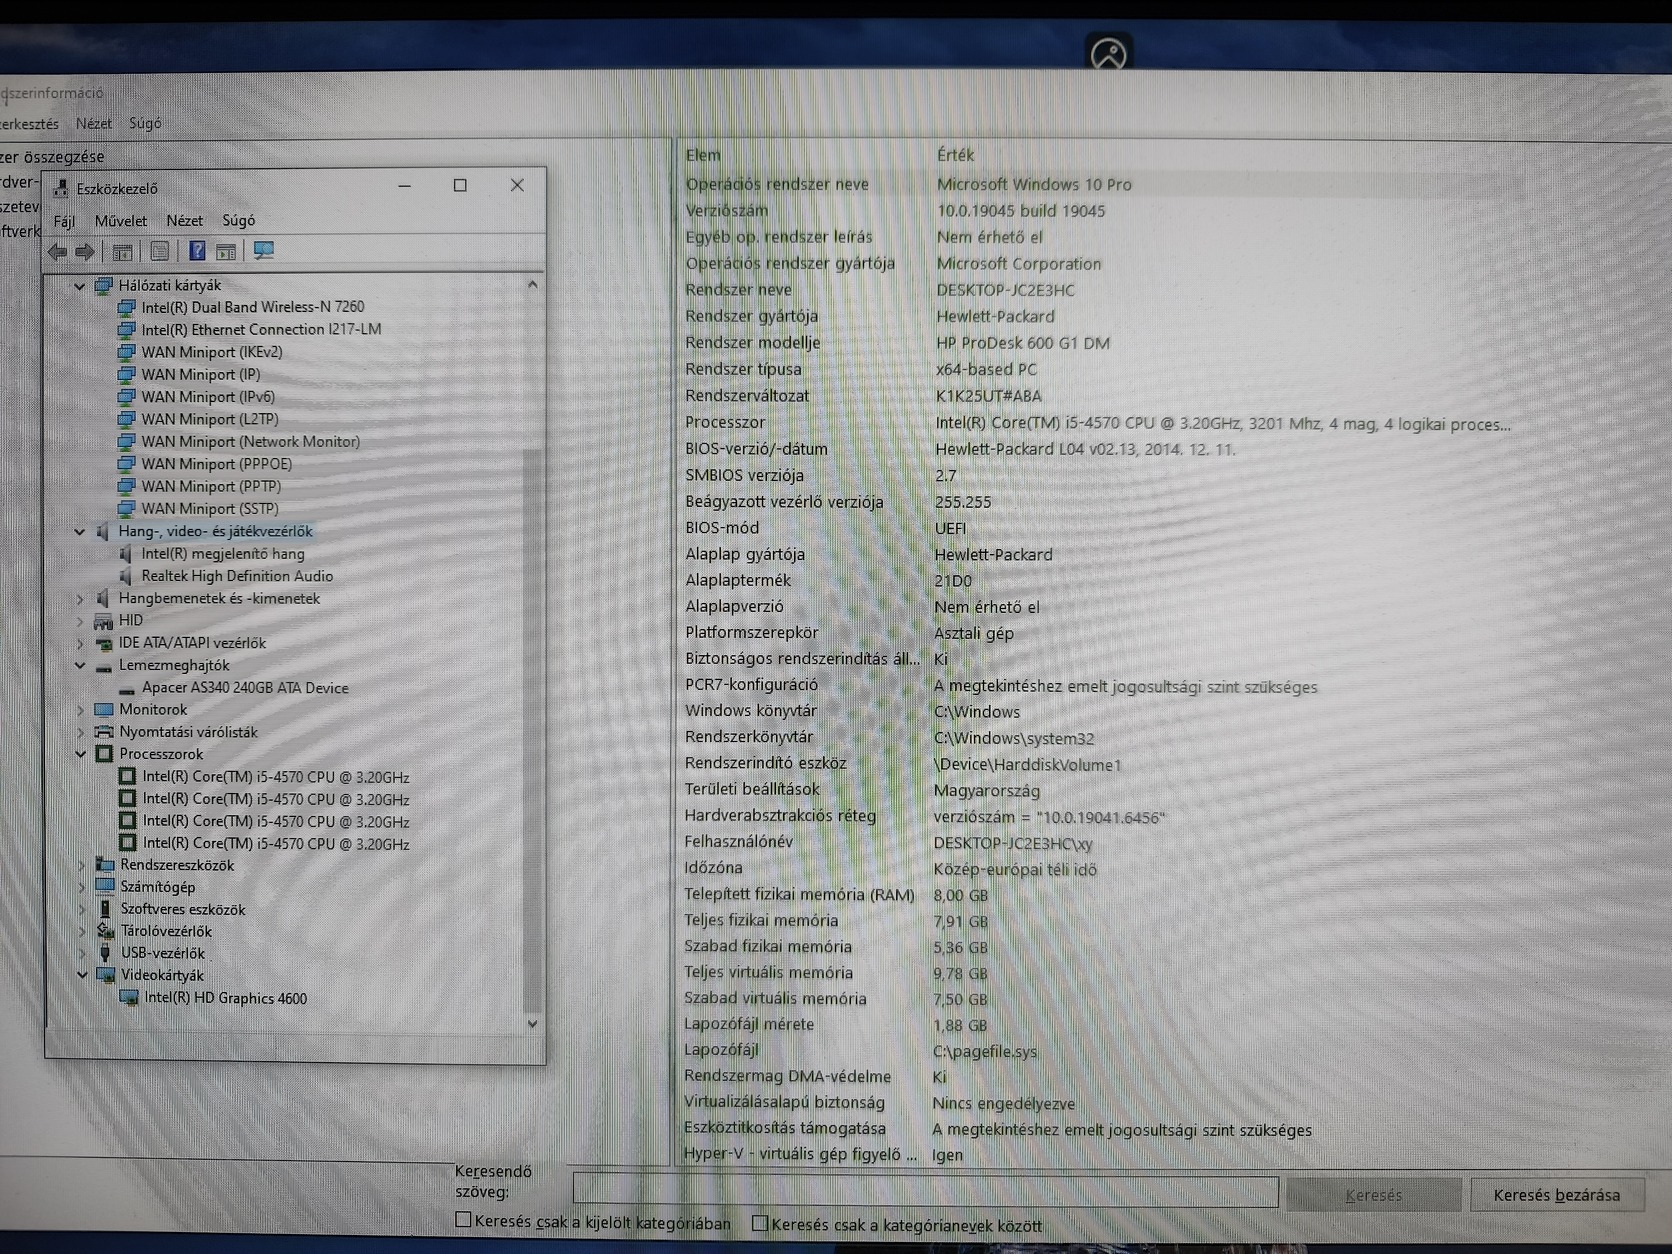This screenshot has width=1672, height=1254.
Task: Click the 'Elem' column header
Action: 703,155
